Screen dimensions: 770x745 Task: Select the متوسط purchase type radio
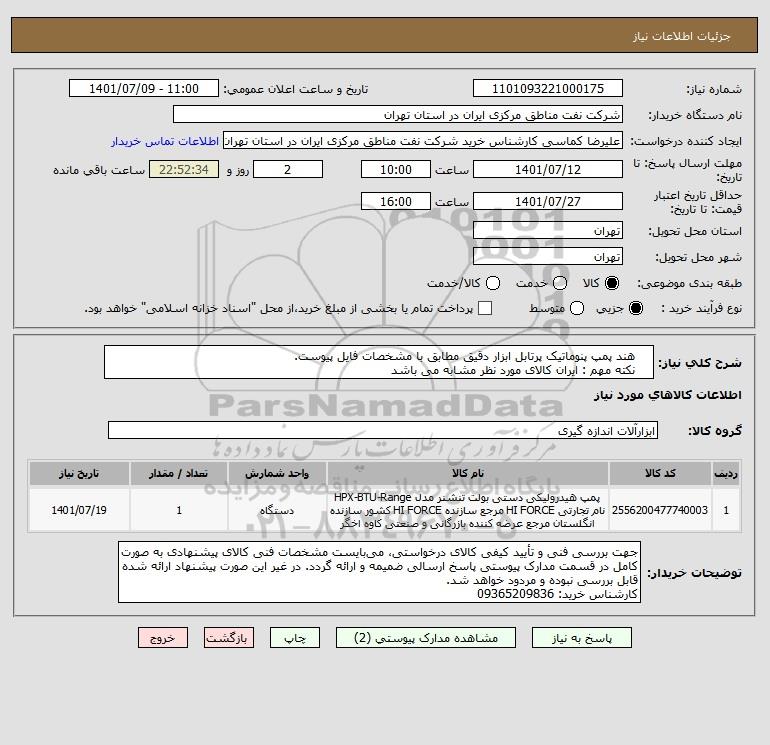click(x=577, y=308)
